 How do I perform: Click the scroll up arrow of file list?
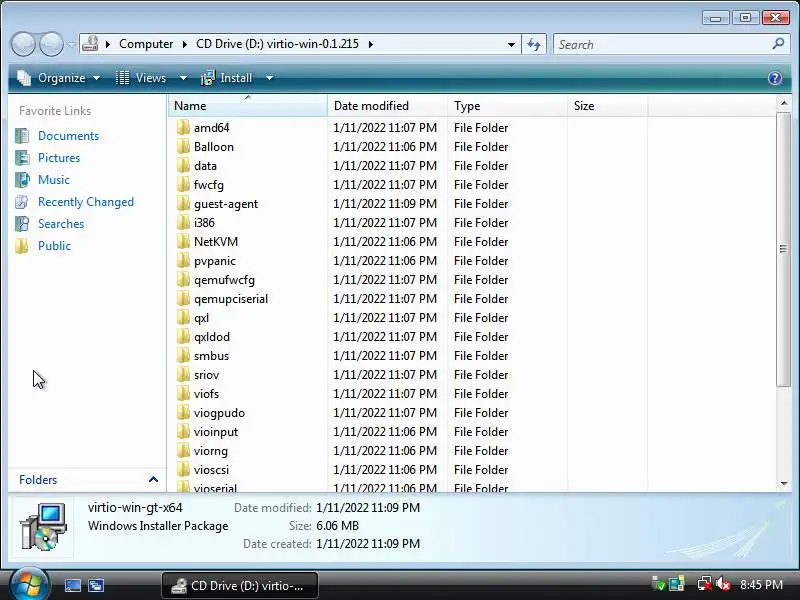pos(784,103)
